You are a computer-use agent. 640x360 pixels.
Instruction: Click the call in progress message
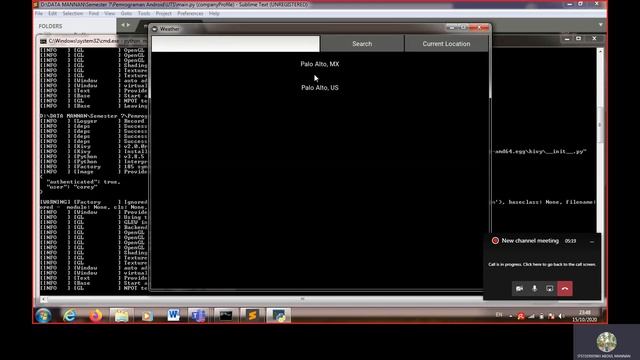(542, 264)
